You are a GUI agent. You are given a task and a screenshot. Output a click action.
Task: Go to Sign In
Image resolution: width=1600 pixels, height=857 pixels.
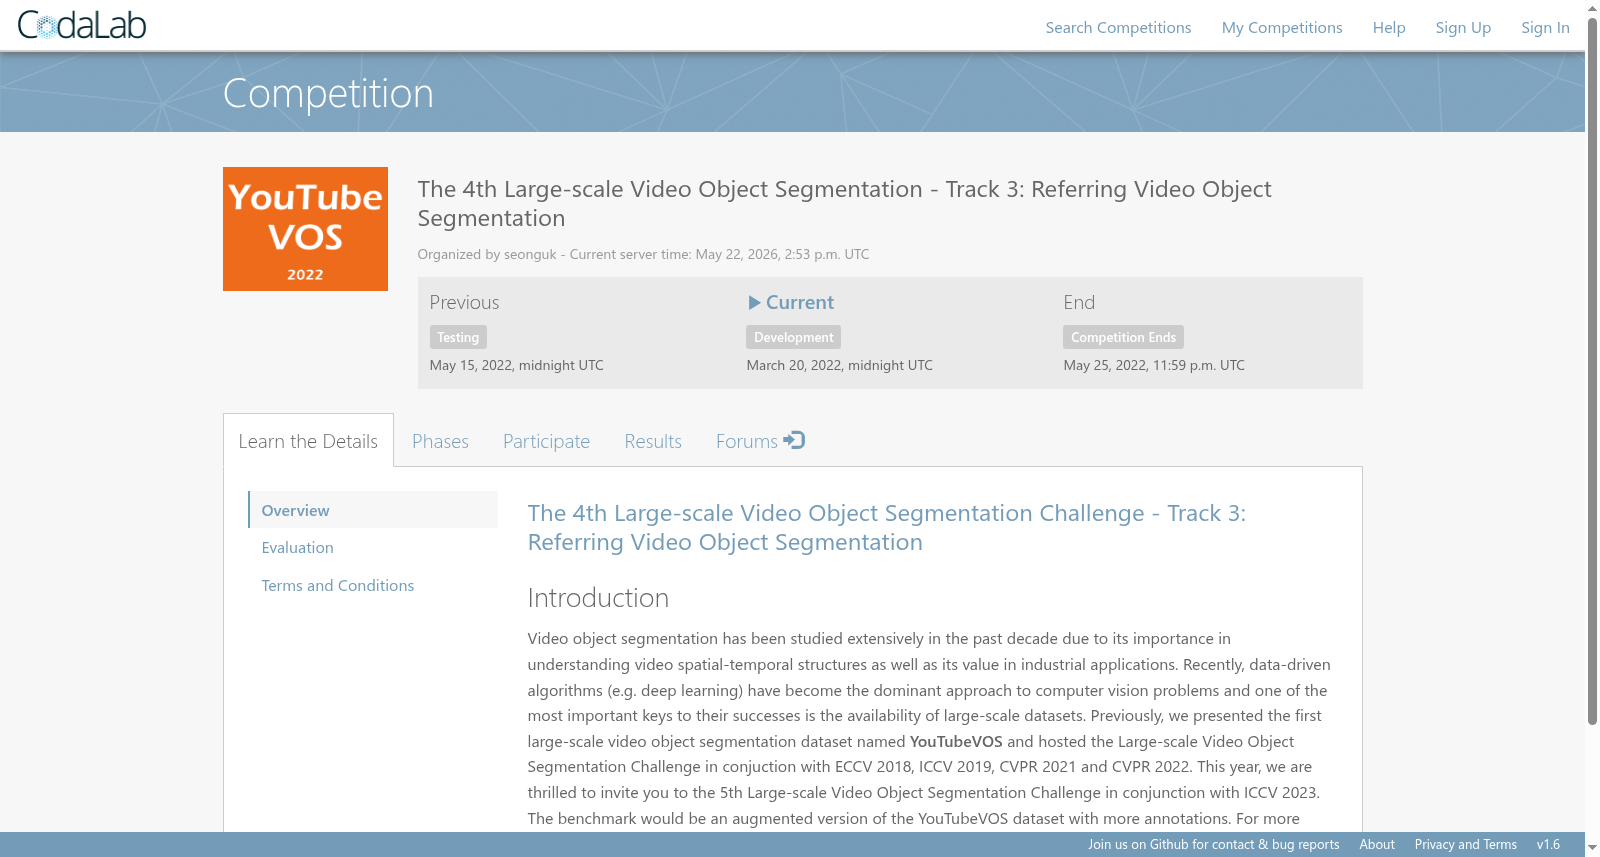(1545, 27)
